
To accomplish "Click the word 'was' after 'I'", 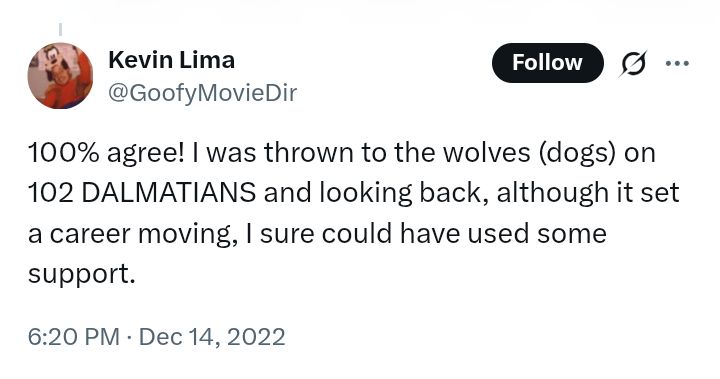I will 231,154.
